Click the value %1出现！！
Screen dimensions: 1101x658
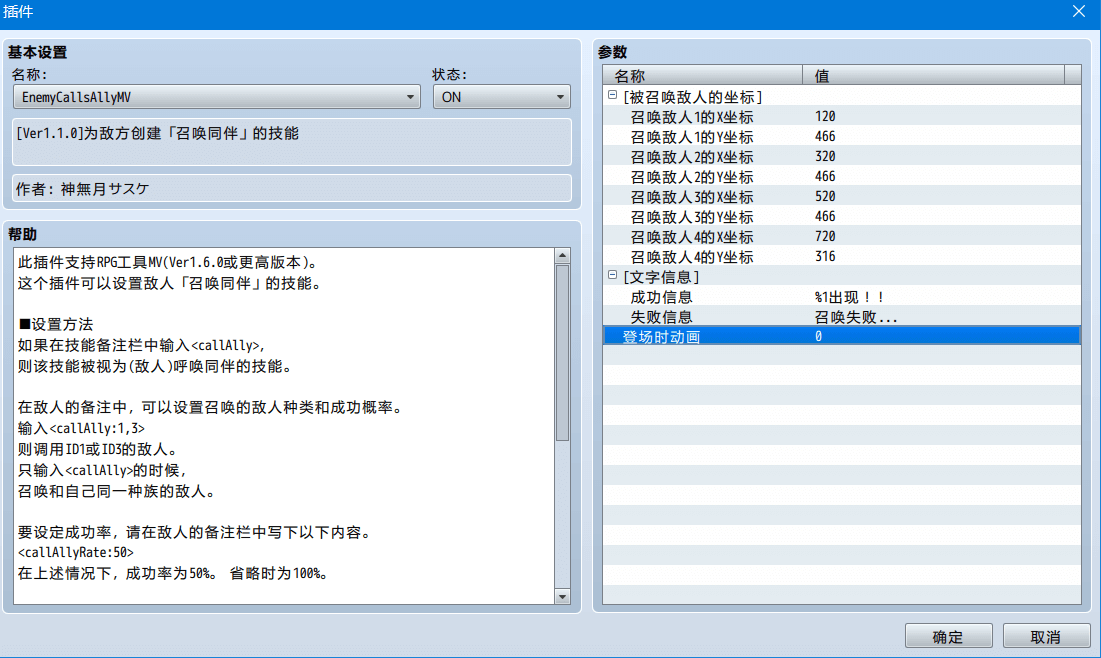pyautogui.click(x=849, y=297)
